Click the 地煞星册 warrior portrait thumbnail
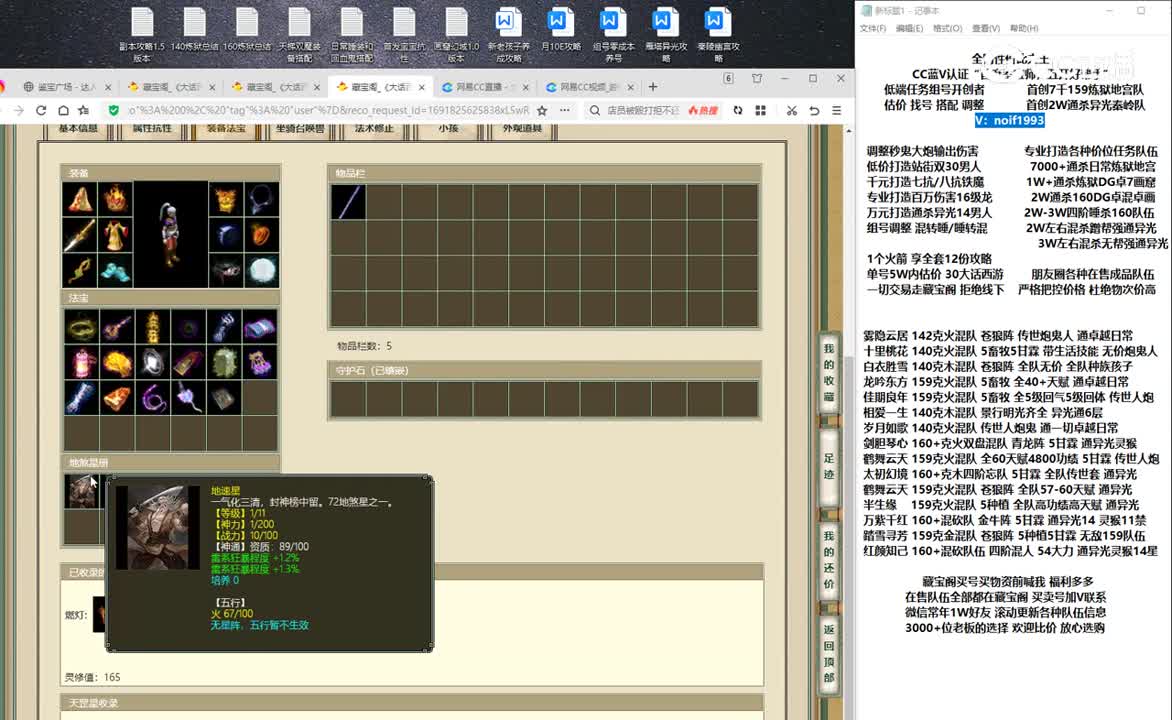The height and width of the screenshot is (720, 1172). pos(81,491)
